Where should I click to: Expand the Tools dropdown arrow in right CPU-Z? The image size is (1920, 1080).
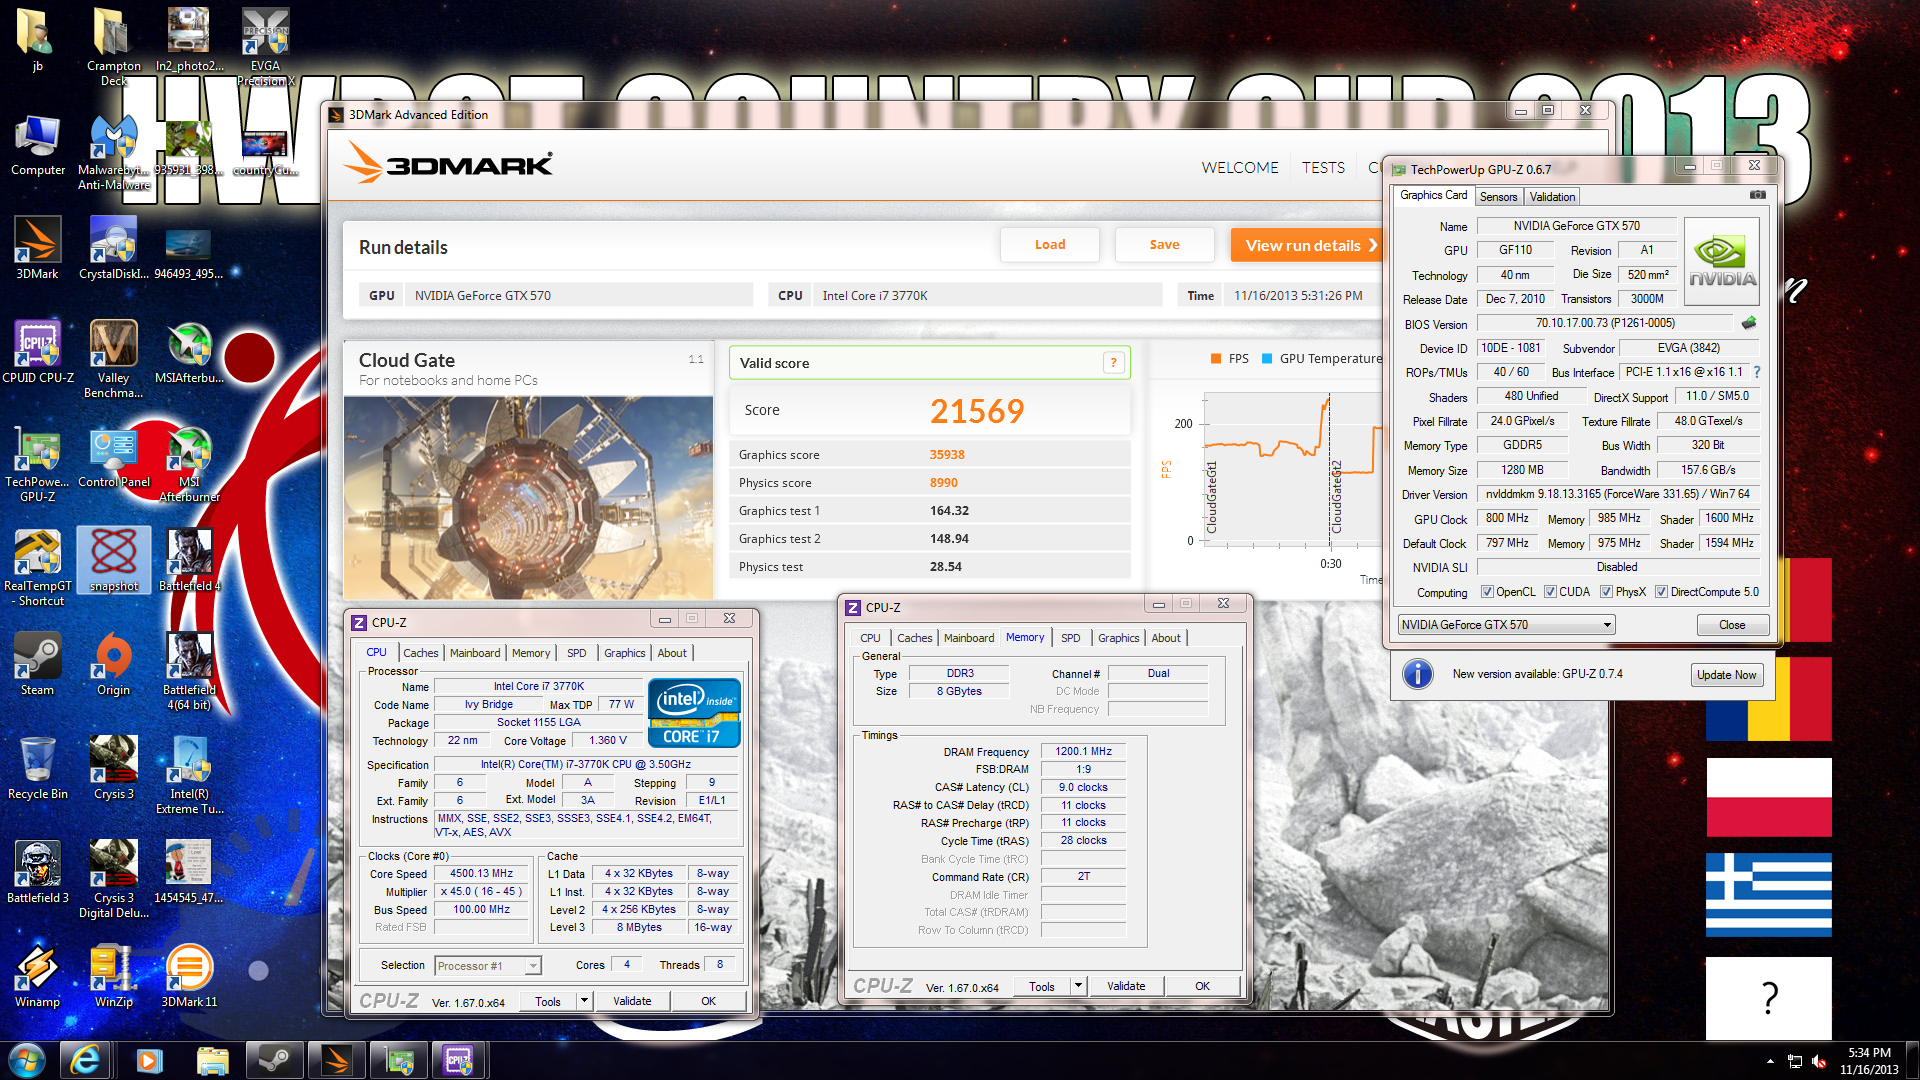[x=1078, y=986]
